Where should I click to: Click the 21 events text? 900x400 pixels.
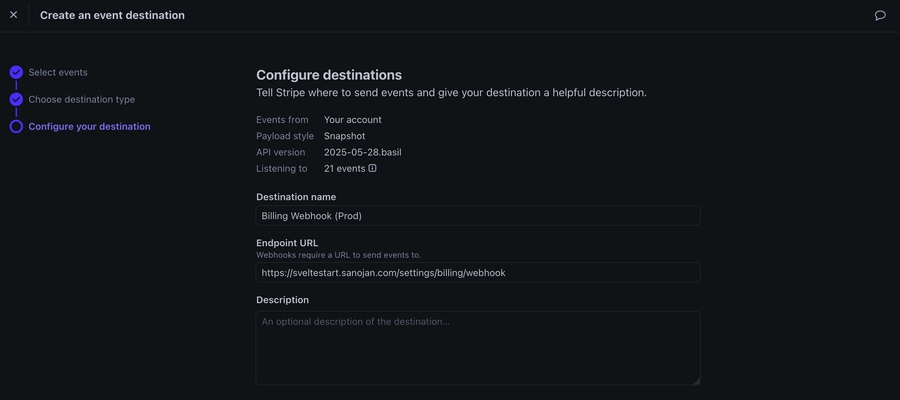point(344,168)
